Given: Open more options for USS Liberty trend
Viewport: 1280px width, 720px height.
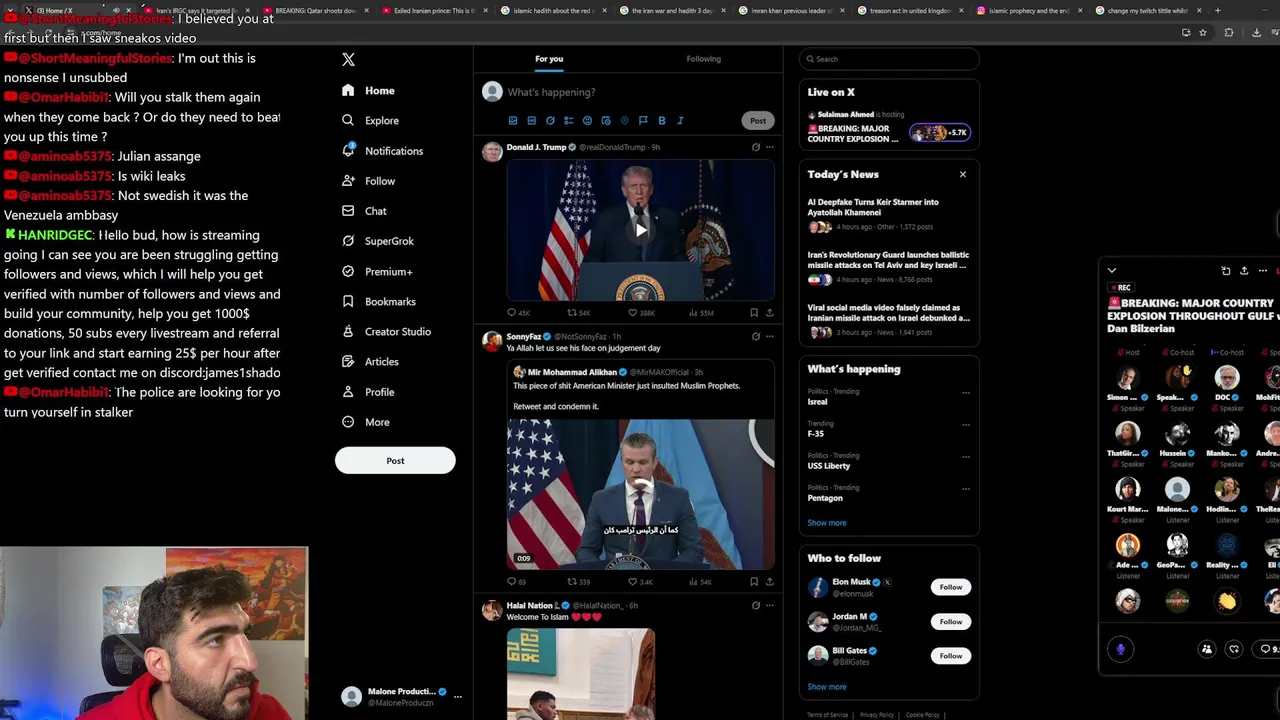Looking at the screenshot, I should 966,457.
